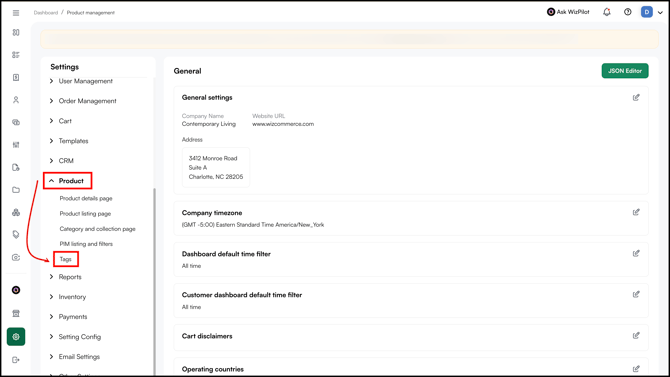Edit Dashboard default time filter
The image size is (670, 377).
636,253
